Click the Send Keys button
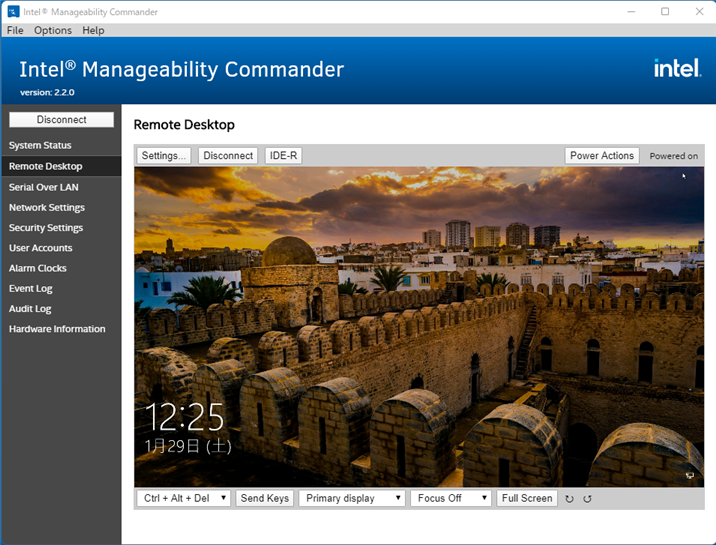The image size is (716, 545). pos(264,498)
